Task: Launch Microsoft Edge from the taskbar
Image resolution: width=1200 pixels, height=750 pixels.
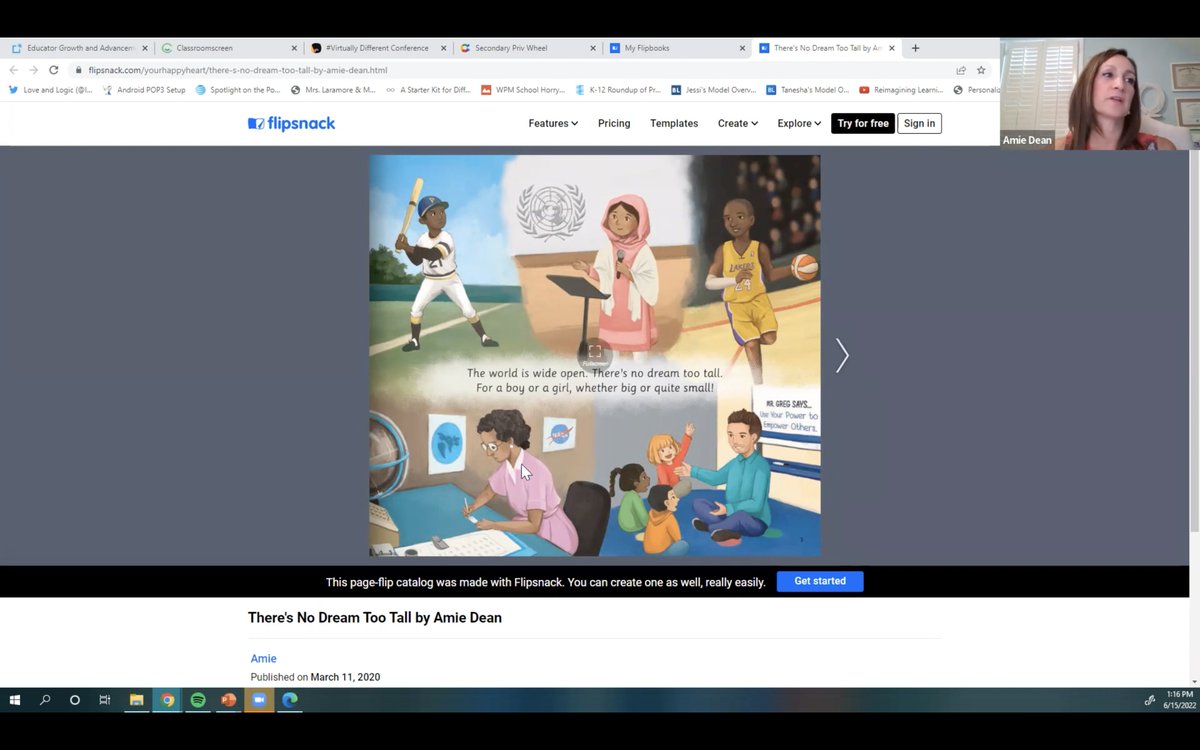Action: [290, 700]
